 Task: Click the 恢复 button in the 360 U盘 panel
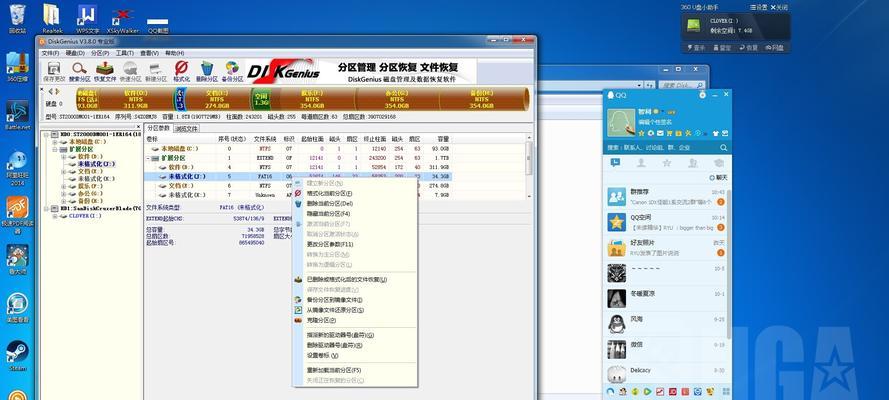[x=748, y=48]
